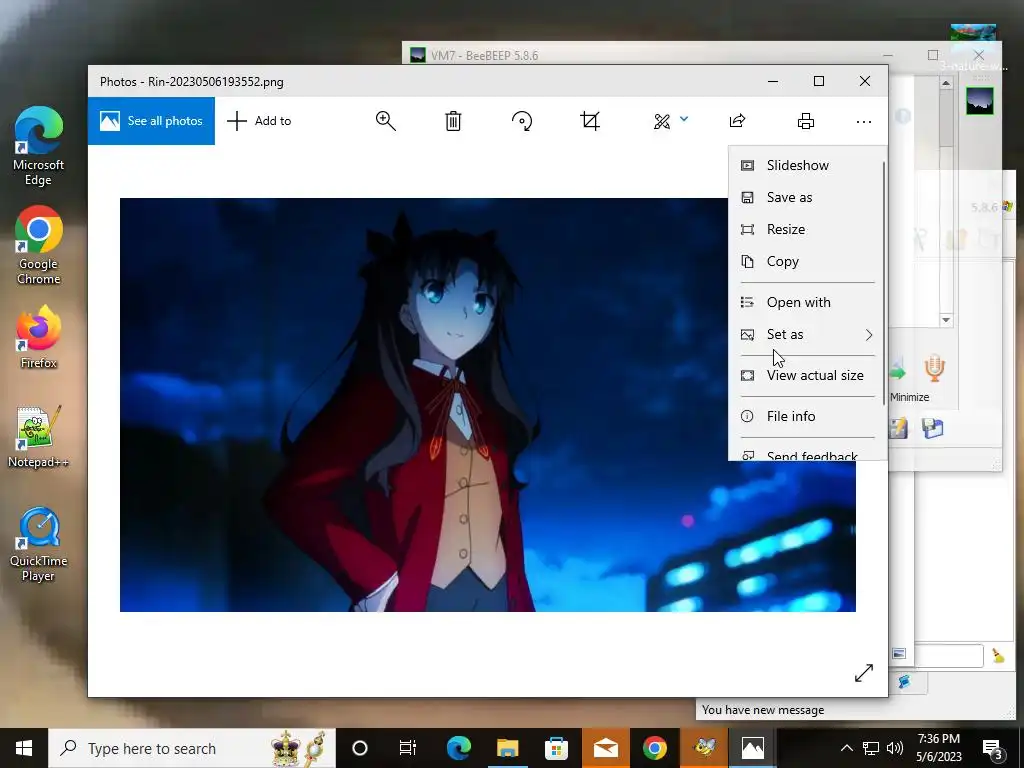Expand the Edit & Create dropdown chevron
The width and height of the screenshot is (1024, 768).
click(684, 119)
